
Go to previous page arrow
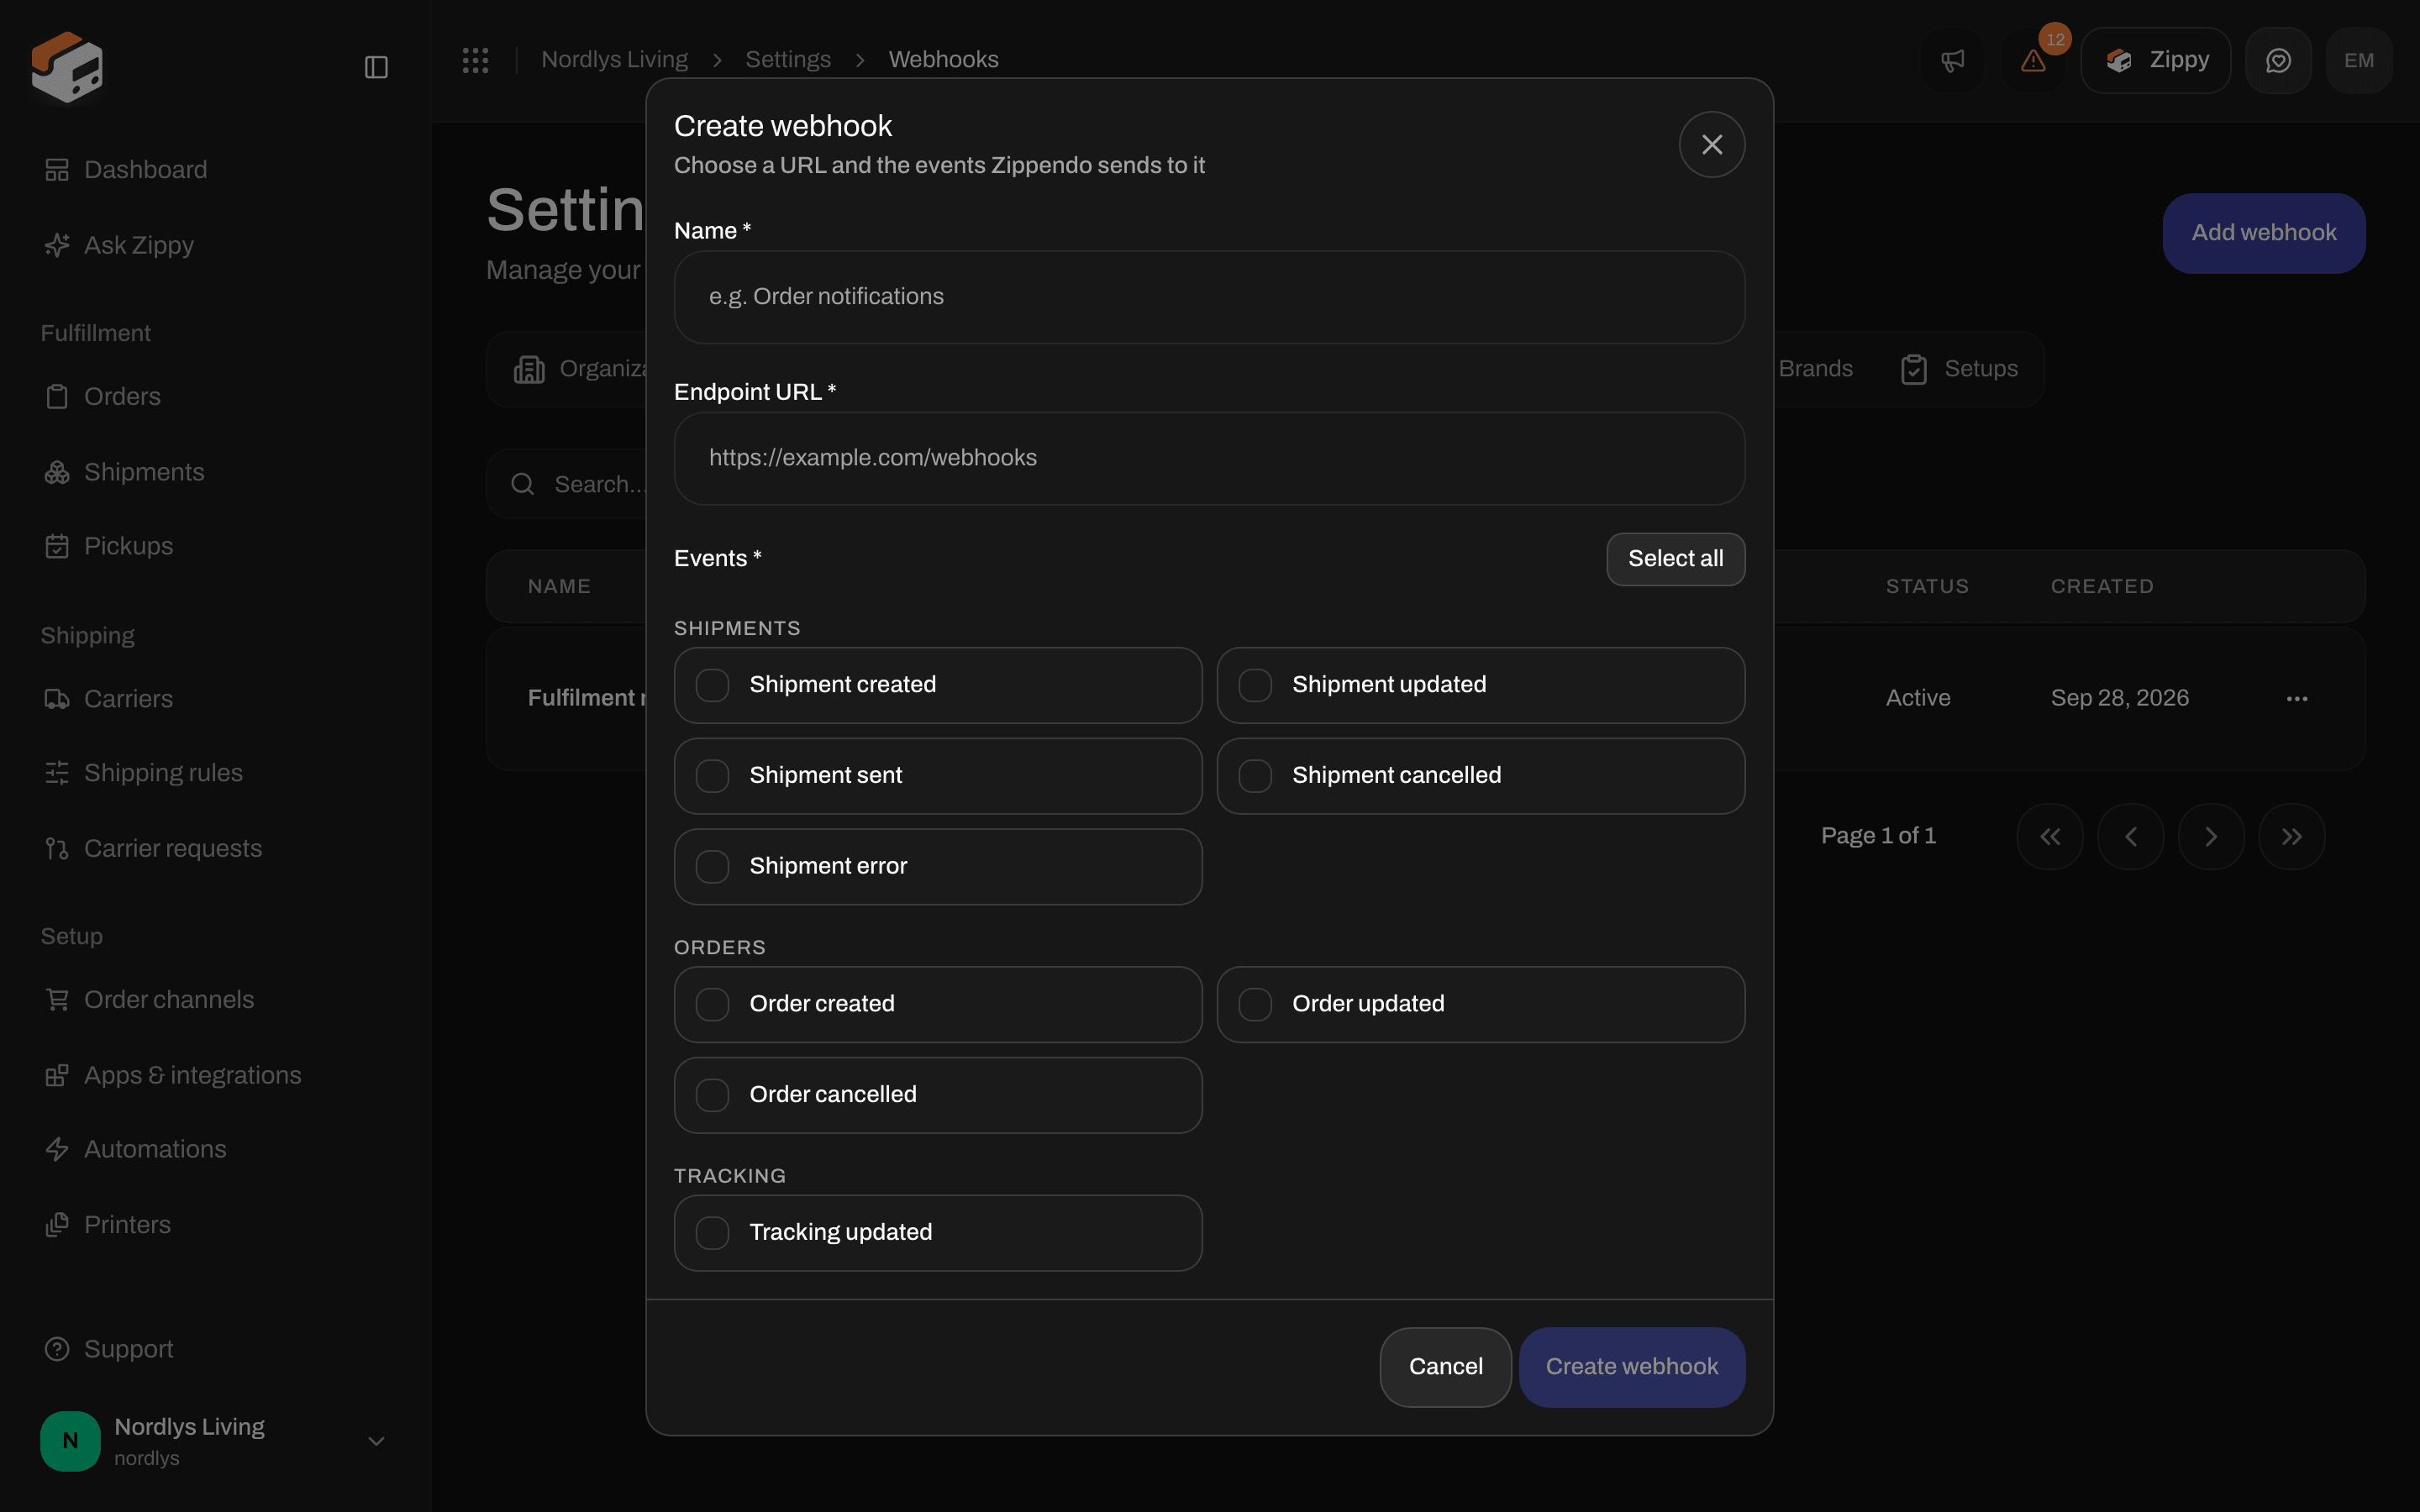(2131, 836)
